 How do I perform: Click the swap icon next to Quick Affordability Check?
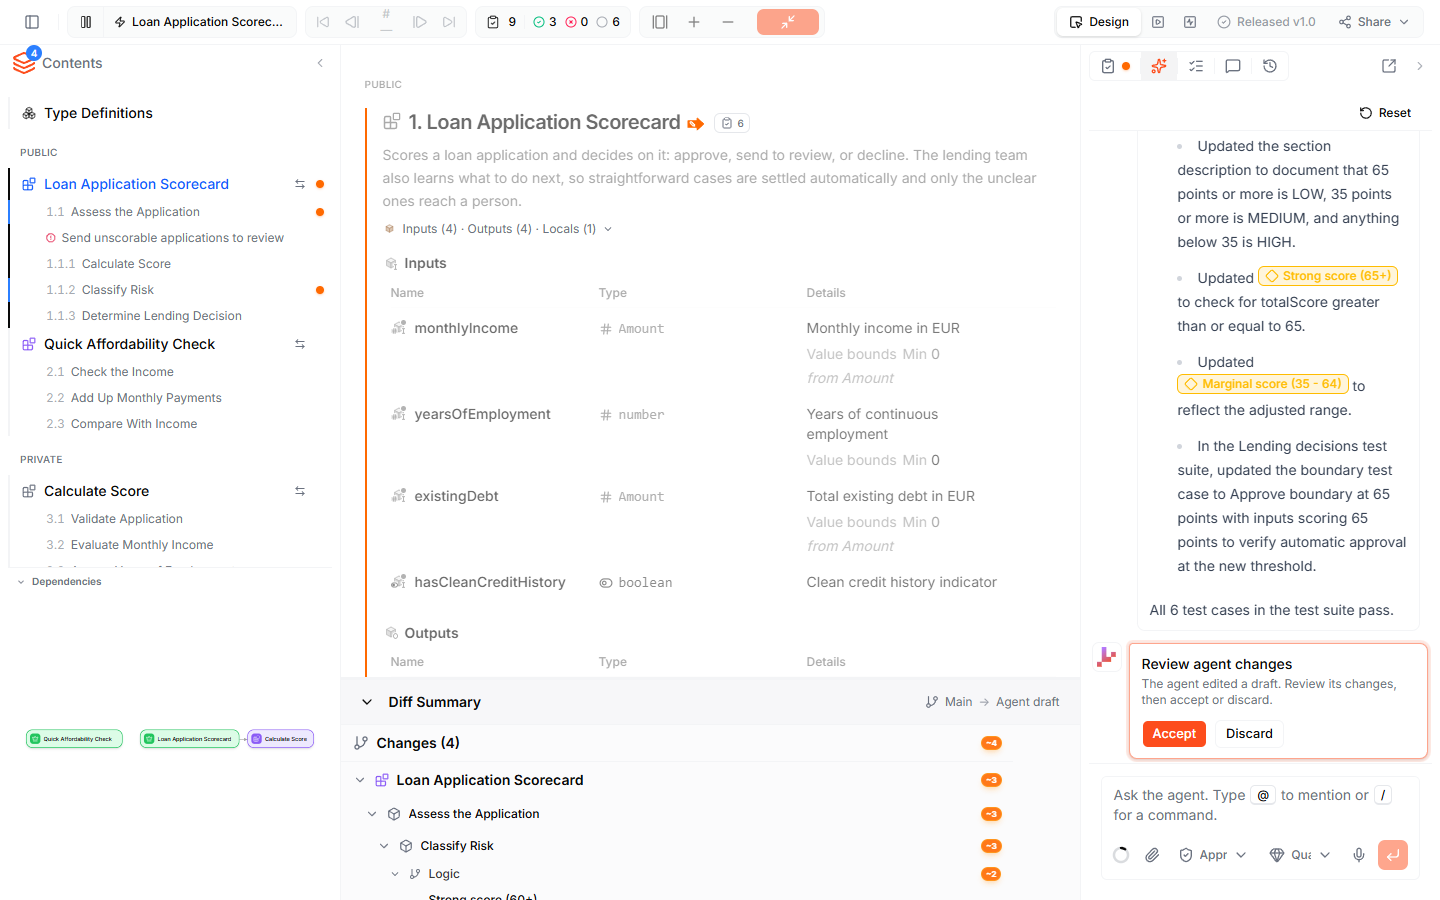(x=300, y=344)
